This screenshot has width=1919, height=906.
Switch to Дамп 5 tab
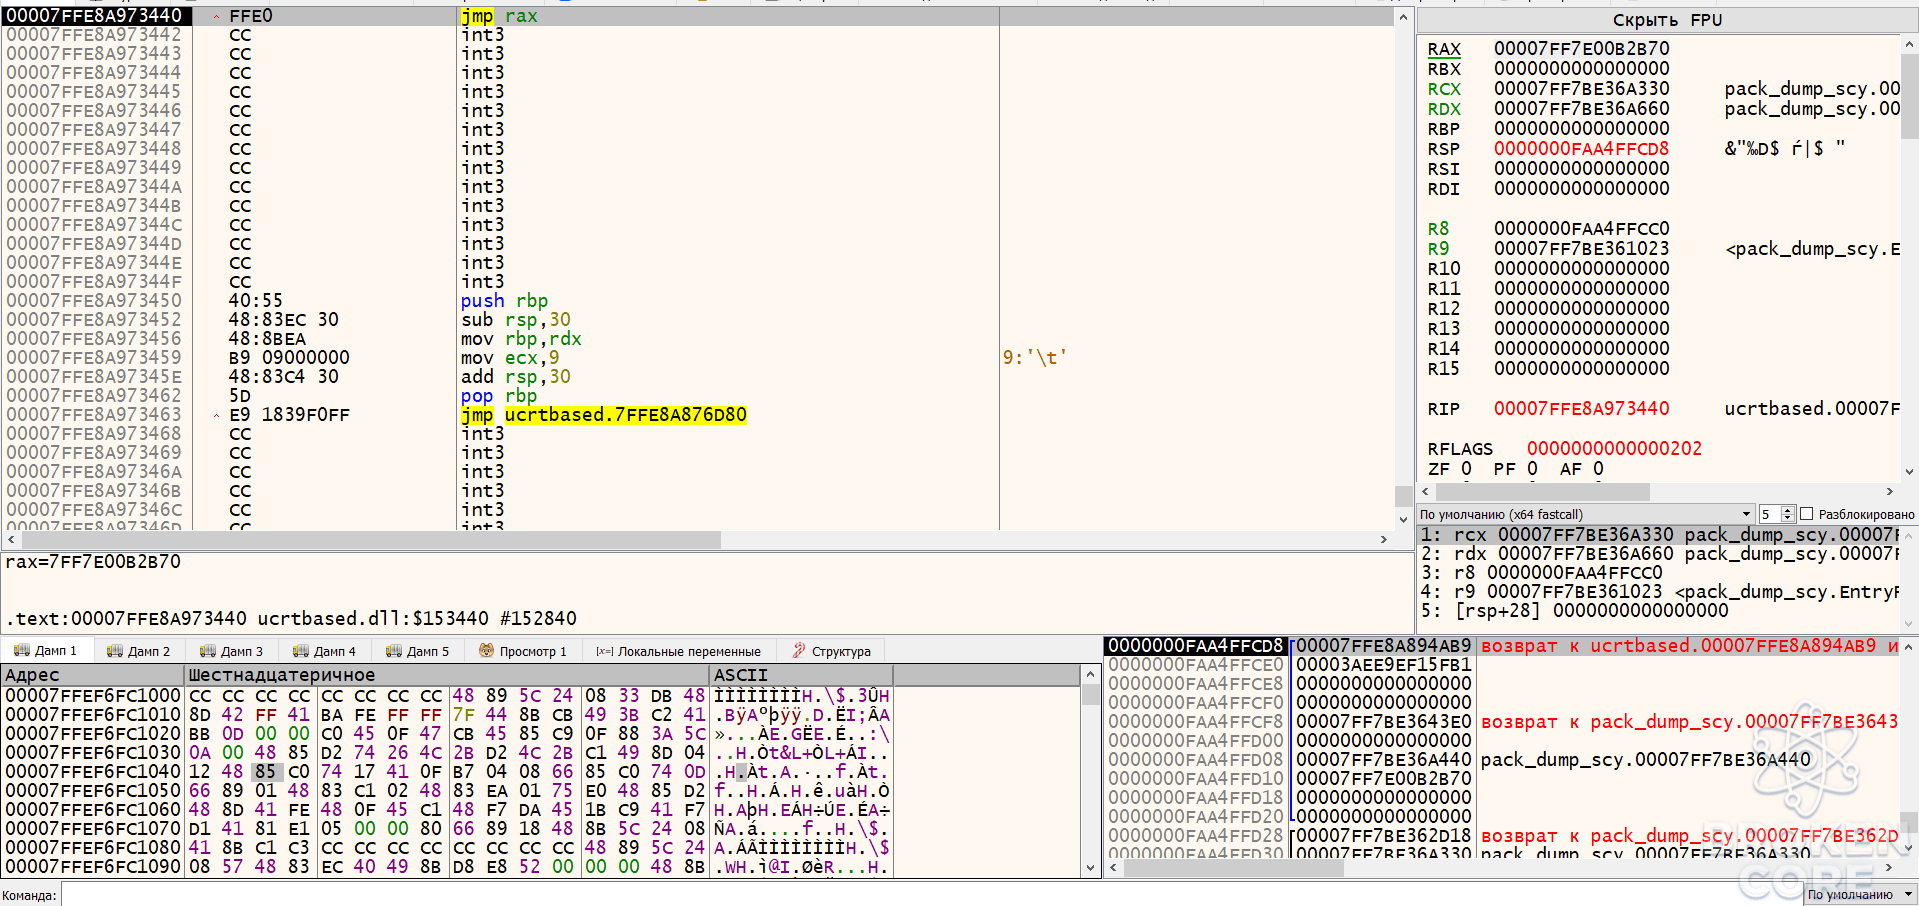click(418, 651)
